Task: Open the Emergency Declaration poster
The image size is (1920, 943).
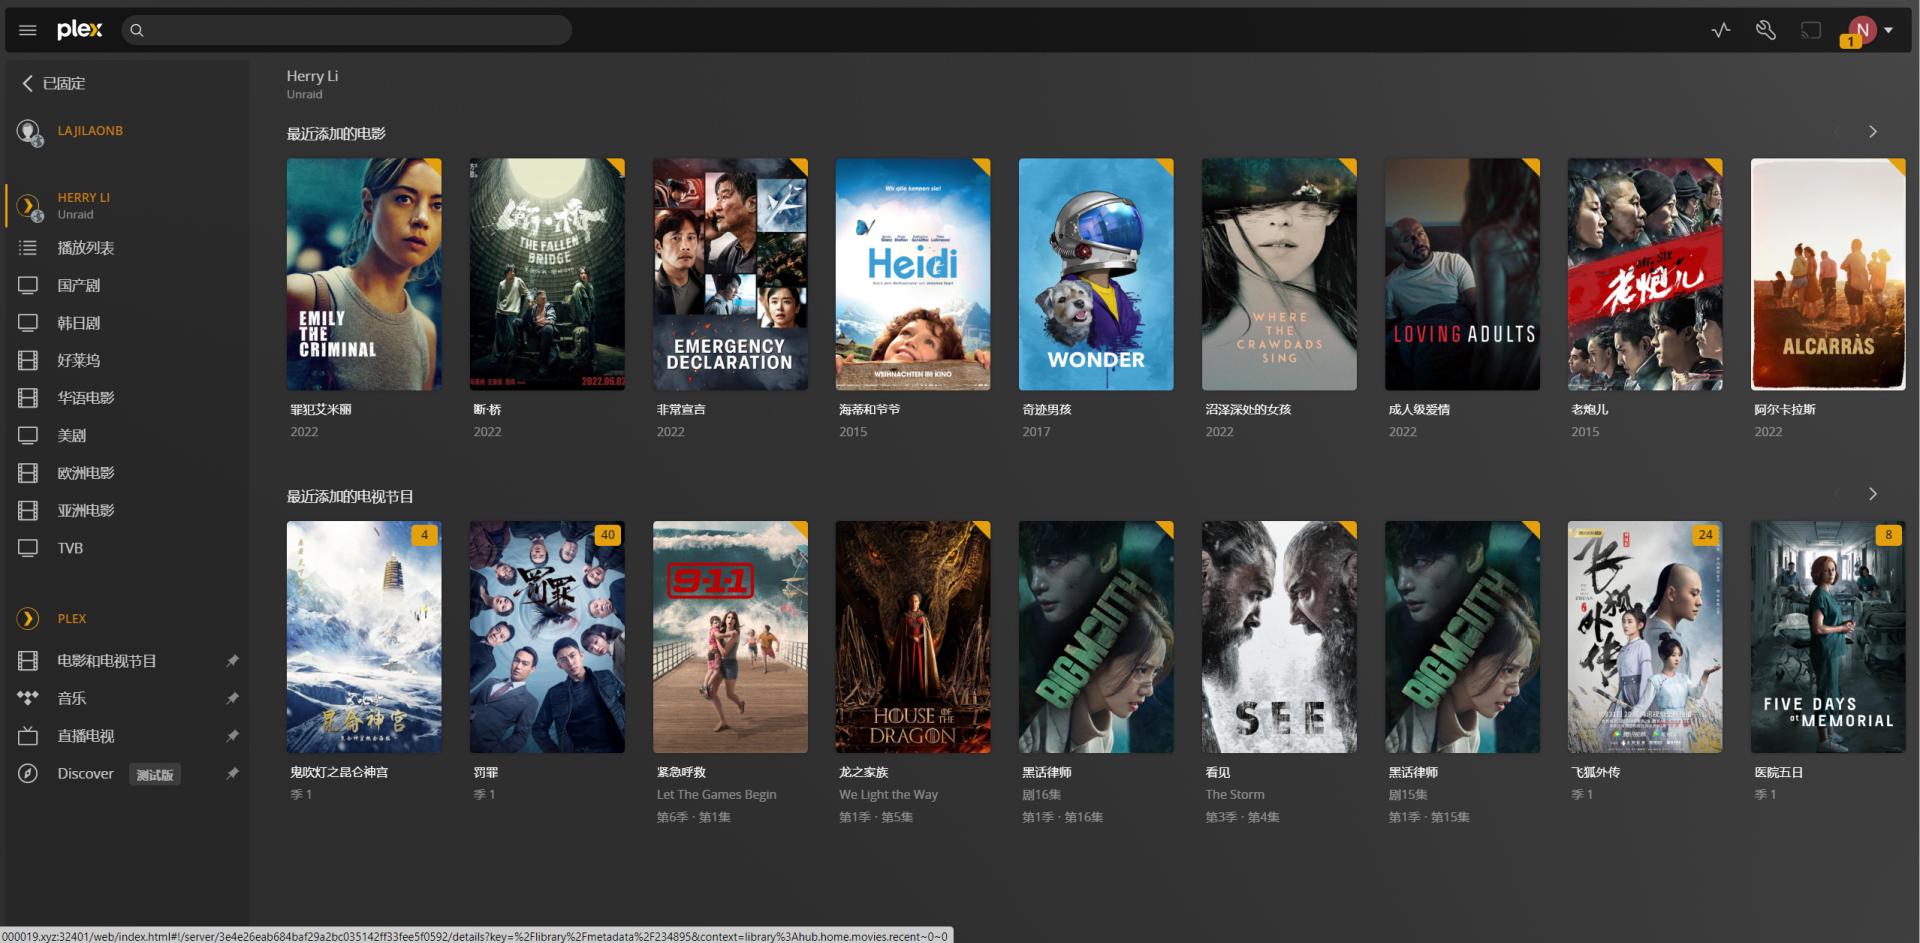Action: pyautogui.click(x=730, y=274)
